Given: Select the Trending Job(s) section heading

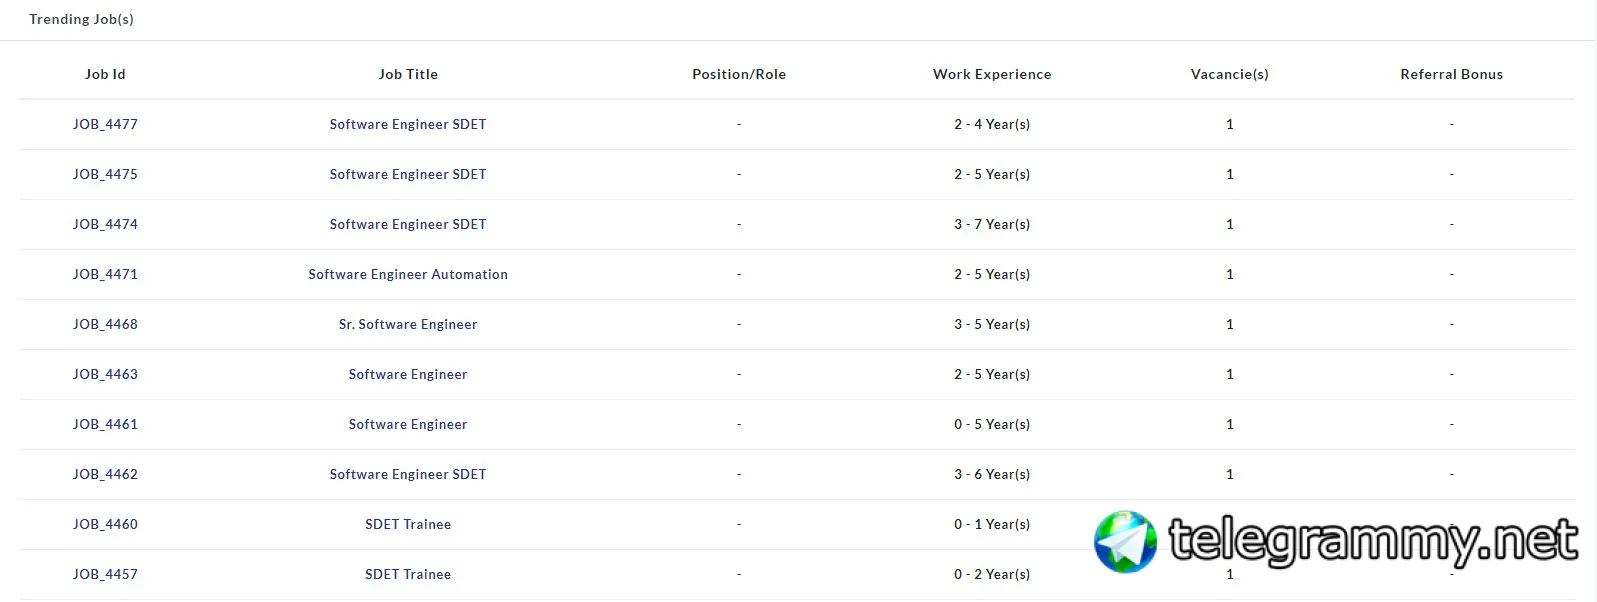Looking at the screenshot, I should 81,19.
